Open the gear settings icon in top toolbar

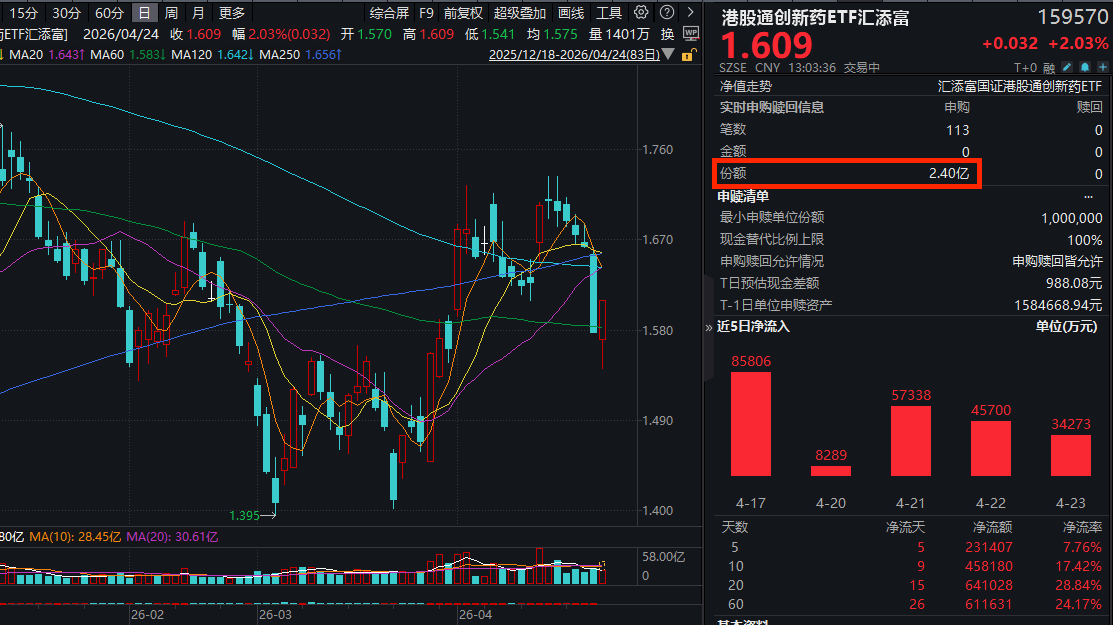click(640, 13)
